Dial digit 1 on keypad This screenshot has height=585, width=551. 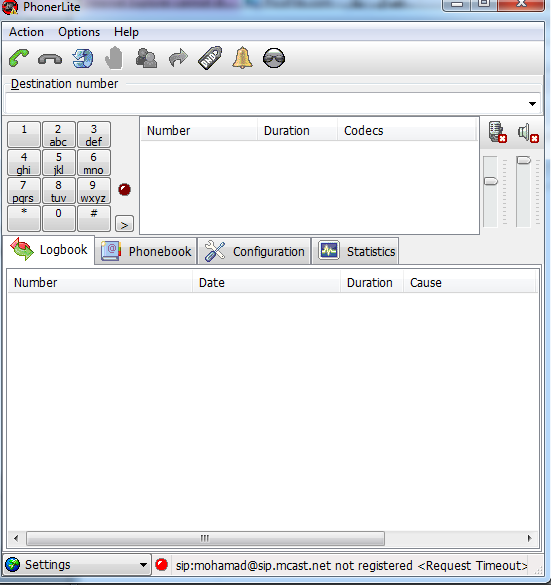[x=24, y=134]
